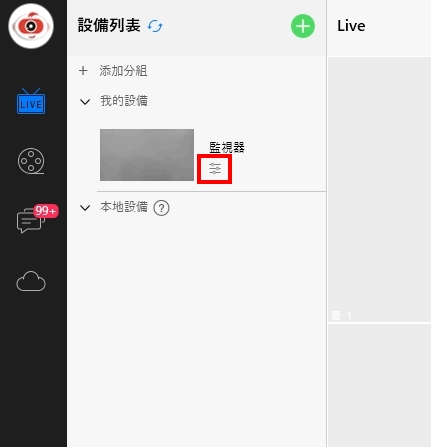The height and width of the screenshot is (447, 431).
Task: Click the Live header title
Action: 351,26
